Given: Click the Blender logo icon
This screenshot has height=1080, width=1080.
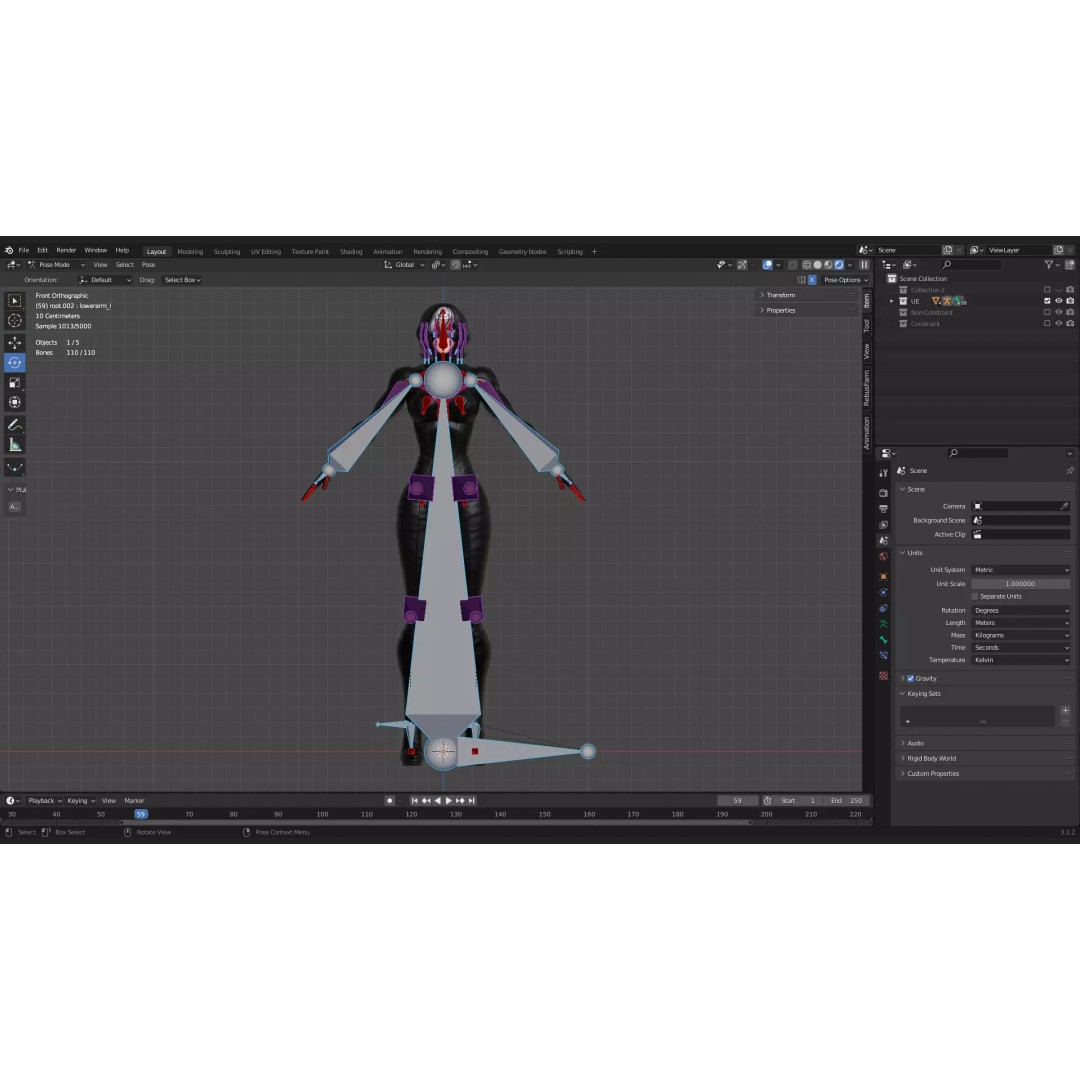Looking at the screenshot, I should 9,251.
